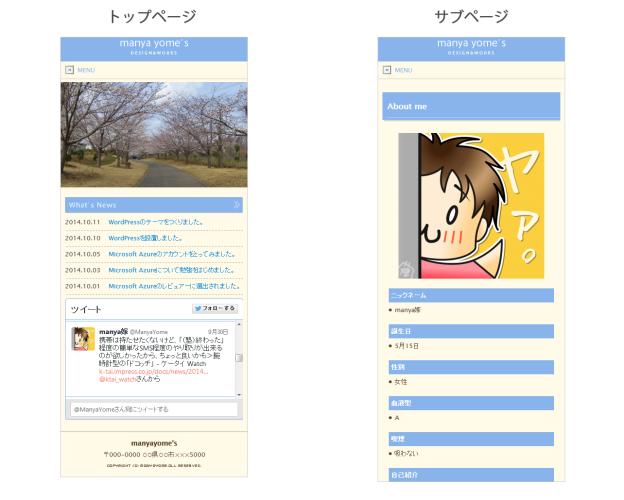Open the @ktai_watch mention link
The image size is (624, 500).
point(117,379)
